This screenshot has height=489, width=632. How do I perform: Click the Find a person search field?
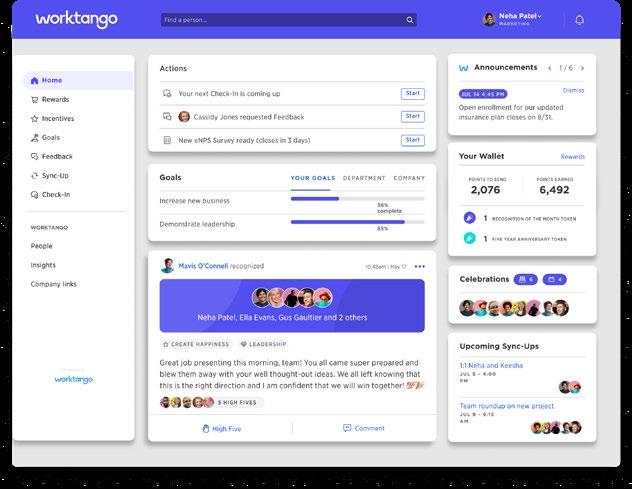[289, 20]
